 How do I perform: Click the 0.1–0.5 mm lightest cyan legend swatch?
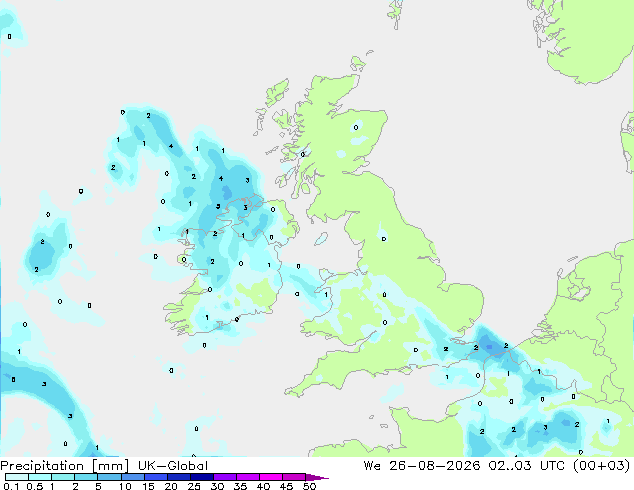[17, 477]
